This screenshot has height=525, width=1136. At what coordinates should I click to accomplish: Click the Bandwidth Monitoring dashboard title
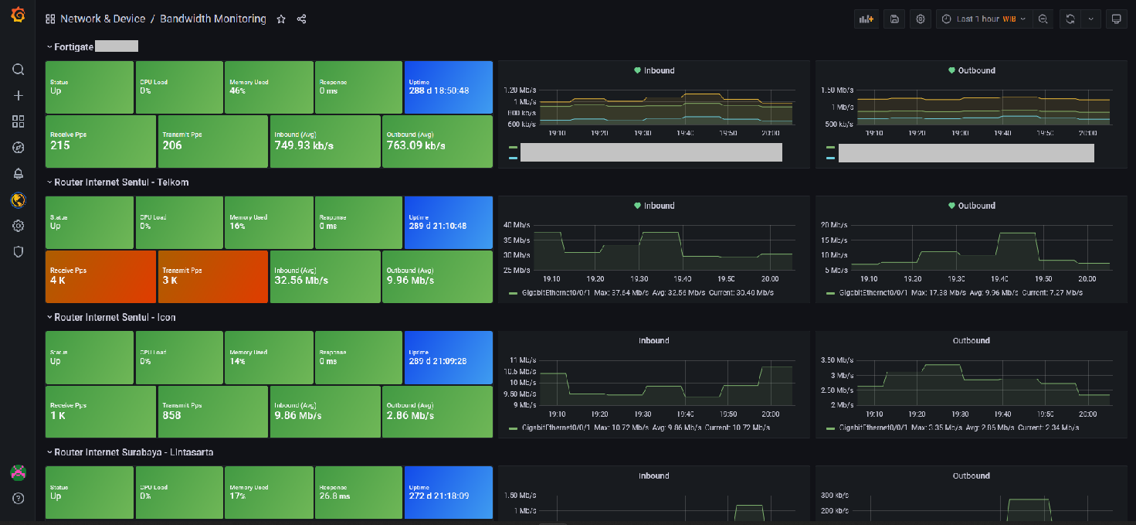point(213,20)
